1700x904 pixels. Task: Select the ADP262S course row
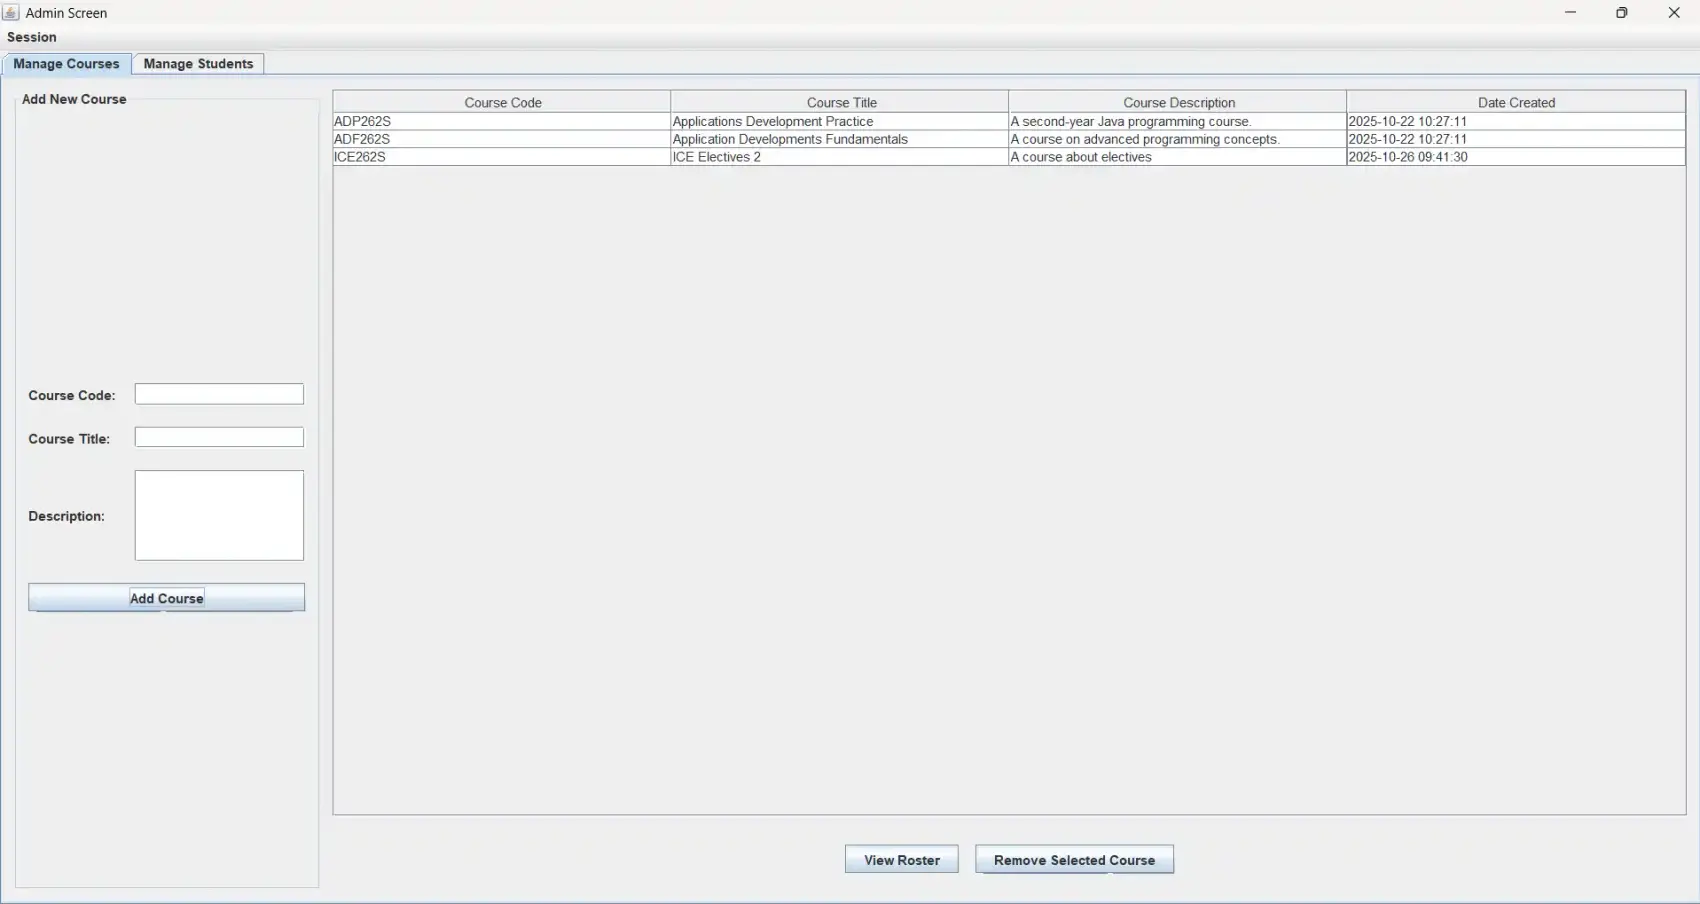pos(500,121)
